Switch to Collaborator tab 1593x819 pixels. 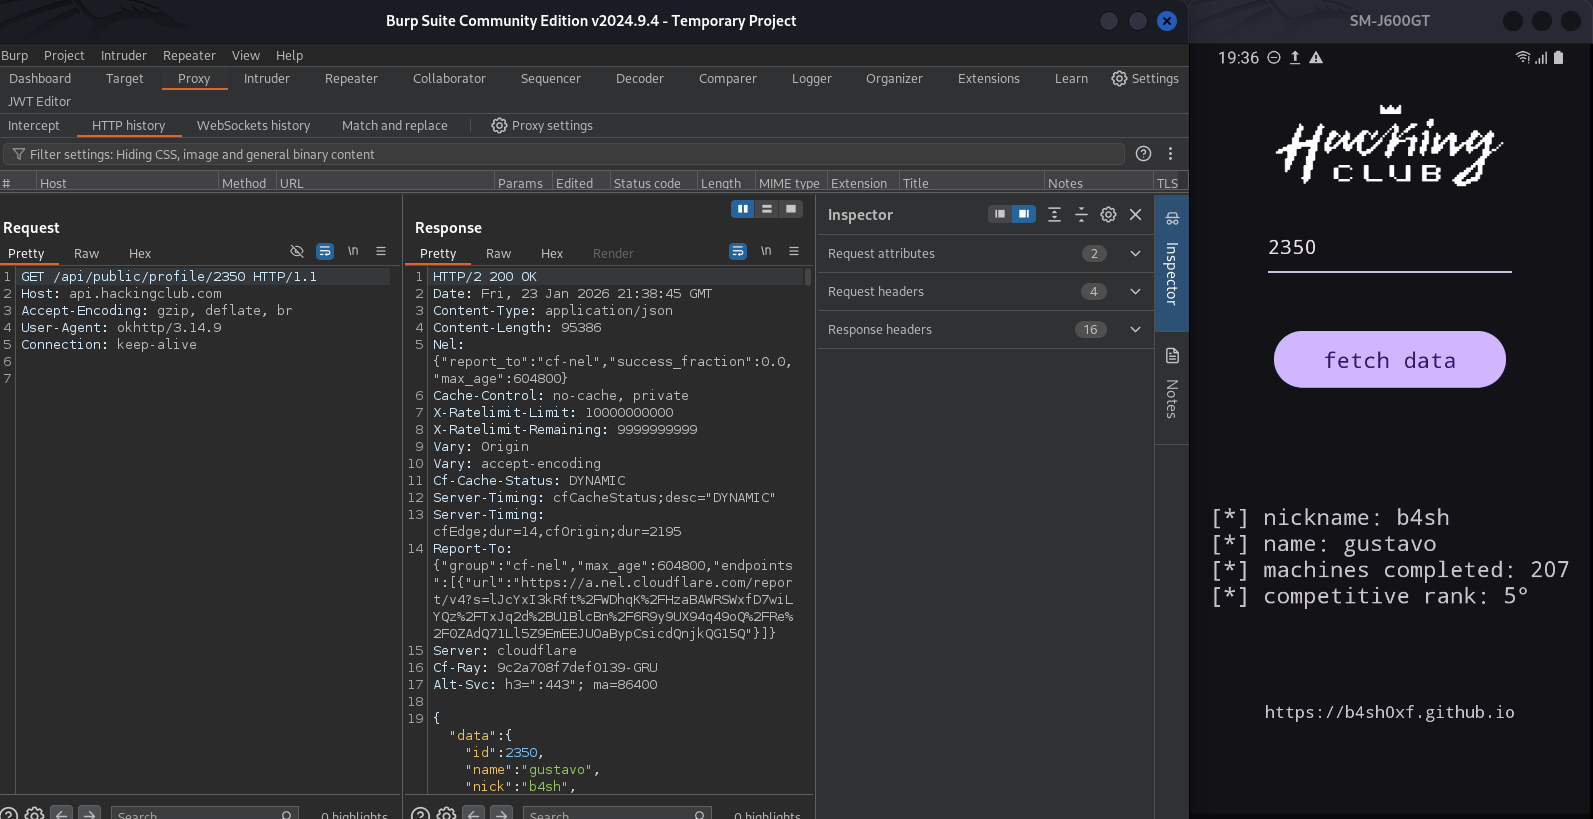(x=449, y=78)
